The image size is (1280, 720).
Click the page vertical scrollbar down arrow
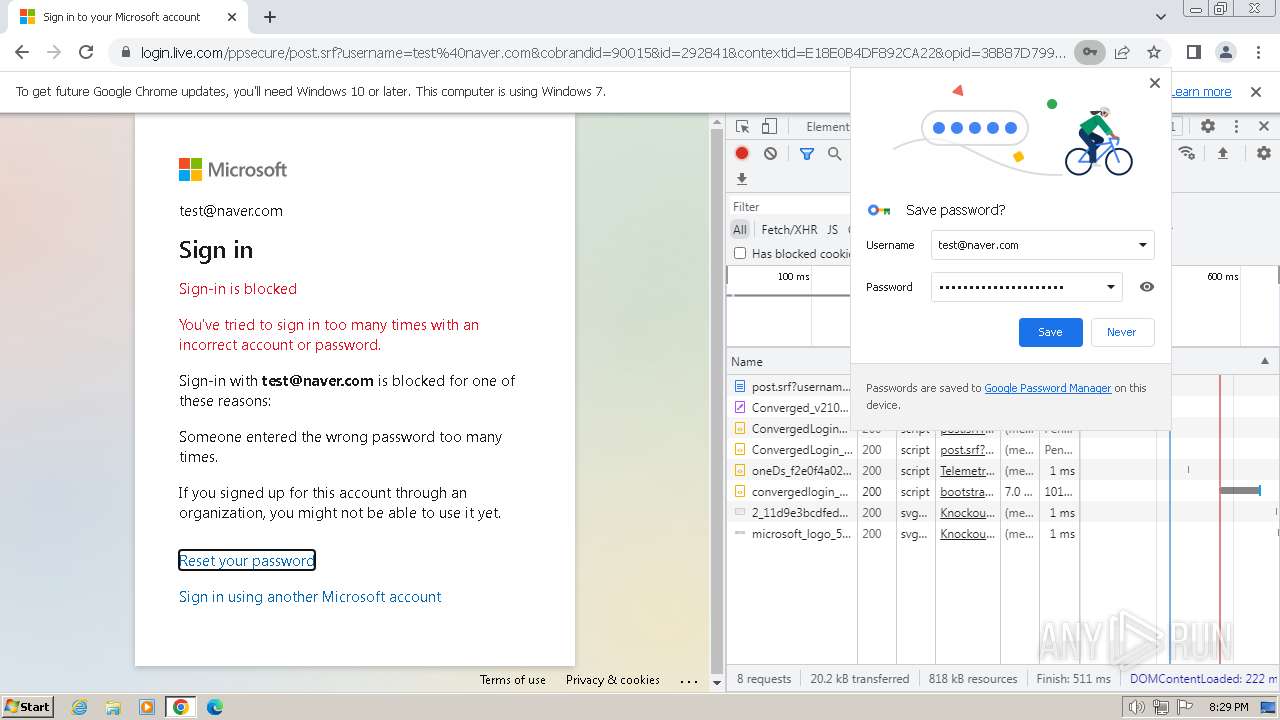716,683
